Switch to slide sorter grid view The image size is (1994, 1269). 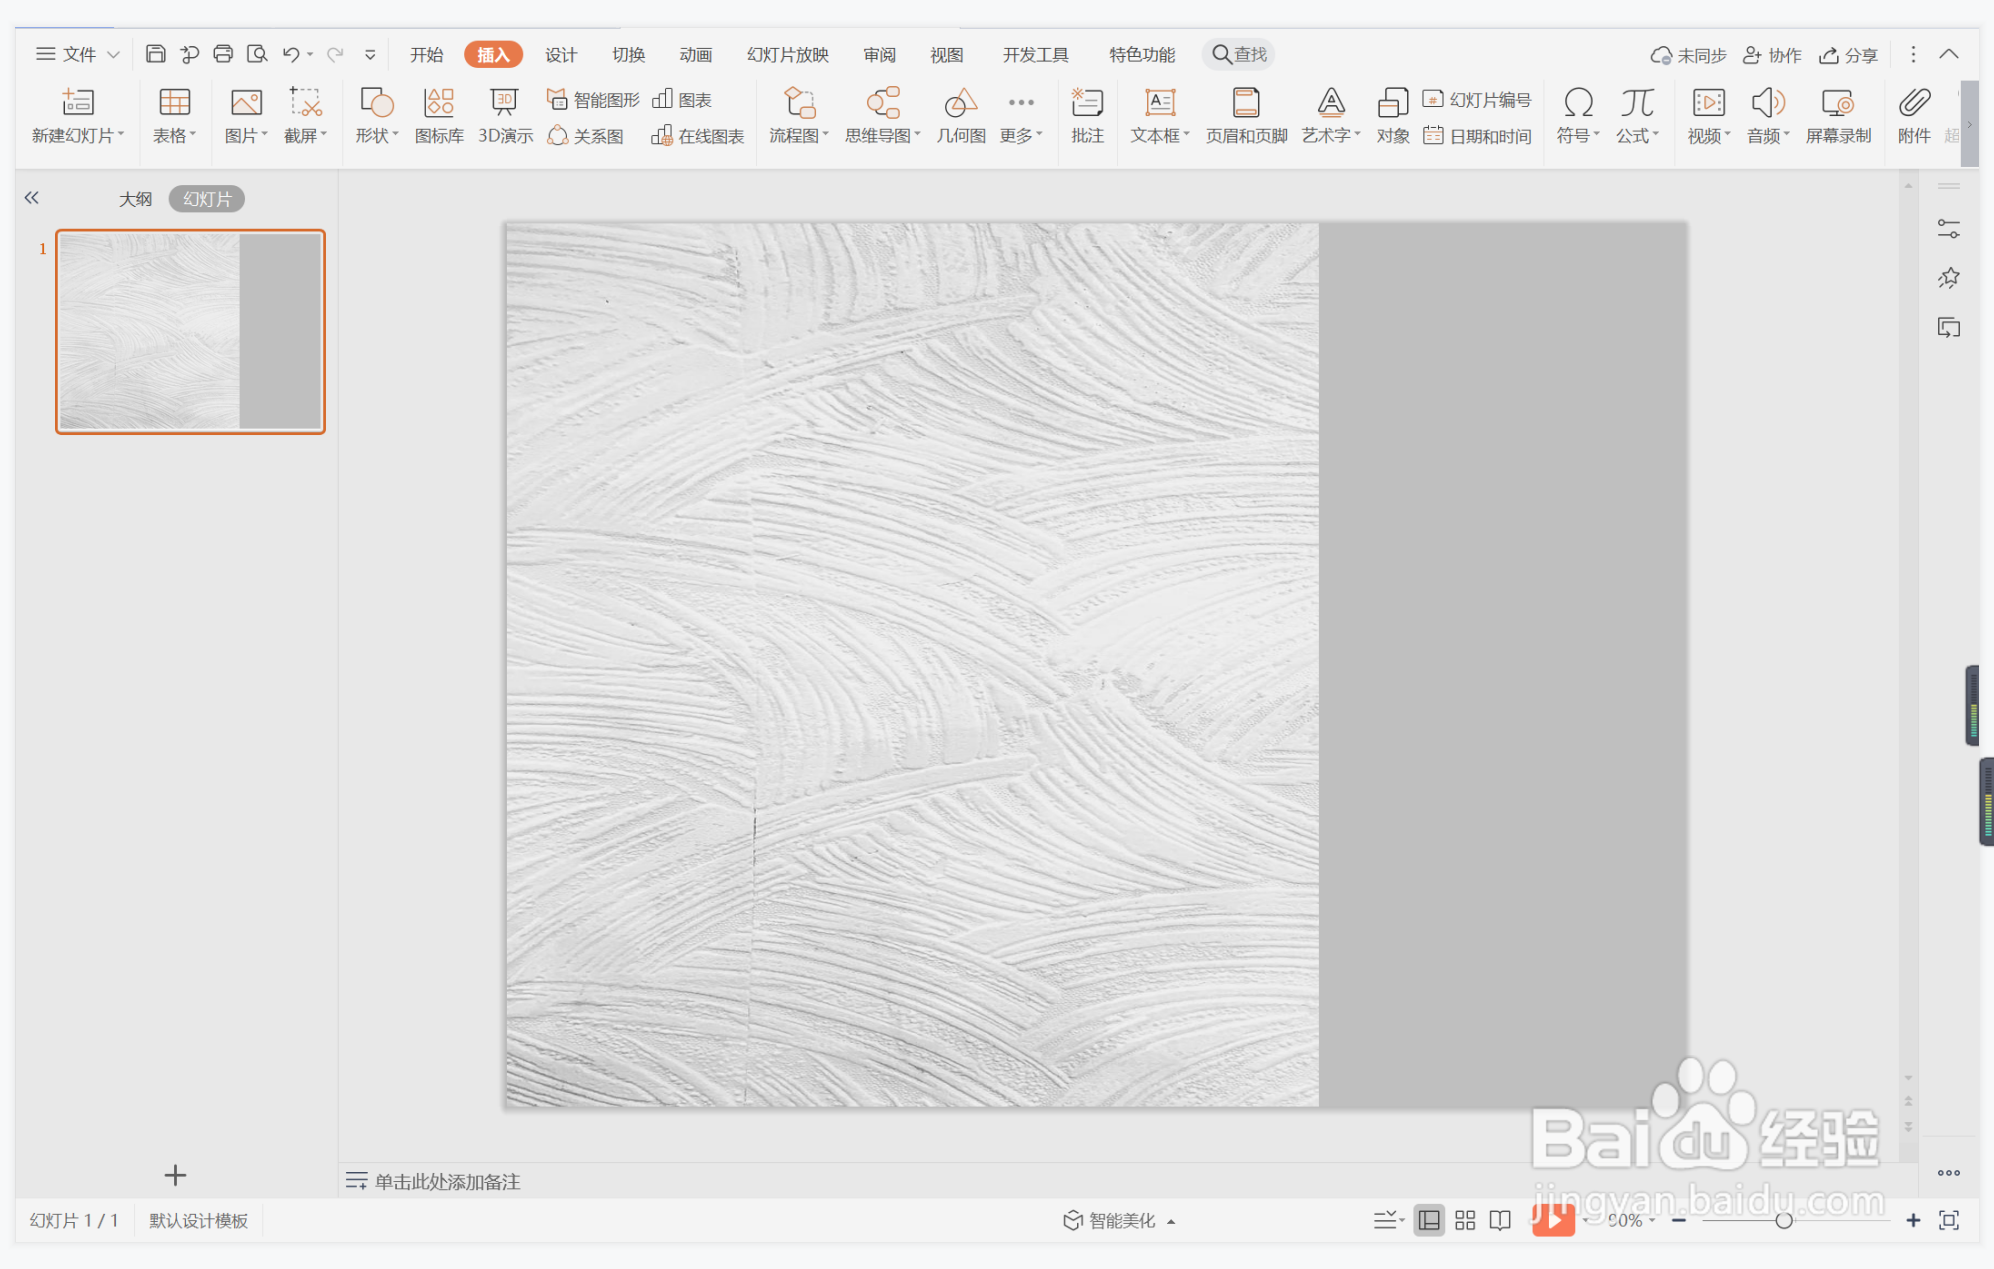[x=1465, y=1220]
